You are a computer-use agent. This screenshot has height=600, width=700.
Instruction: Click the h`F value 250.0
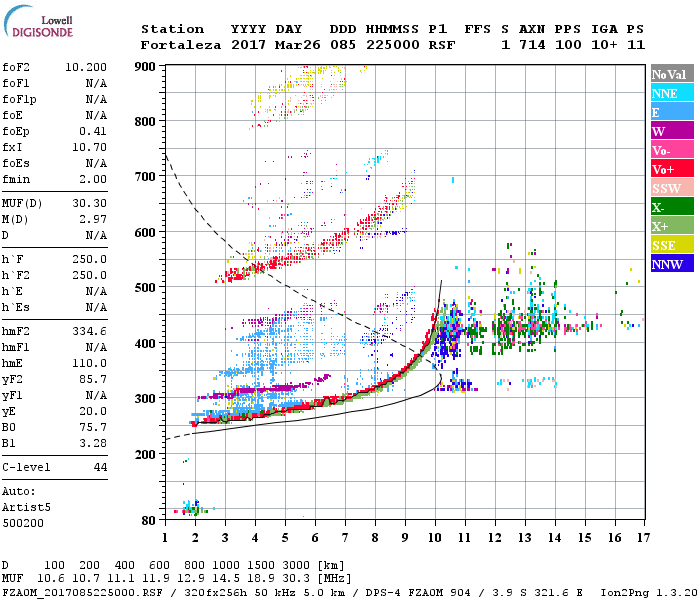[x=89, y=259]
